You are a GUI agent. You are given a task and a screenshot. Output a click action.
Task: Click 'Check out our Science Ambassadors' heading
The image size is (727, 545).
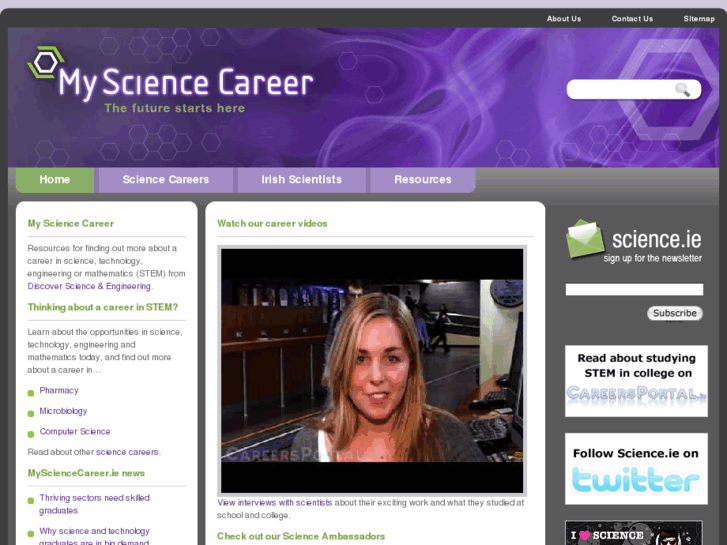click(x=301, y=536)
